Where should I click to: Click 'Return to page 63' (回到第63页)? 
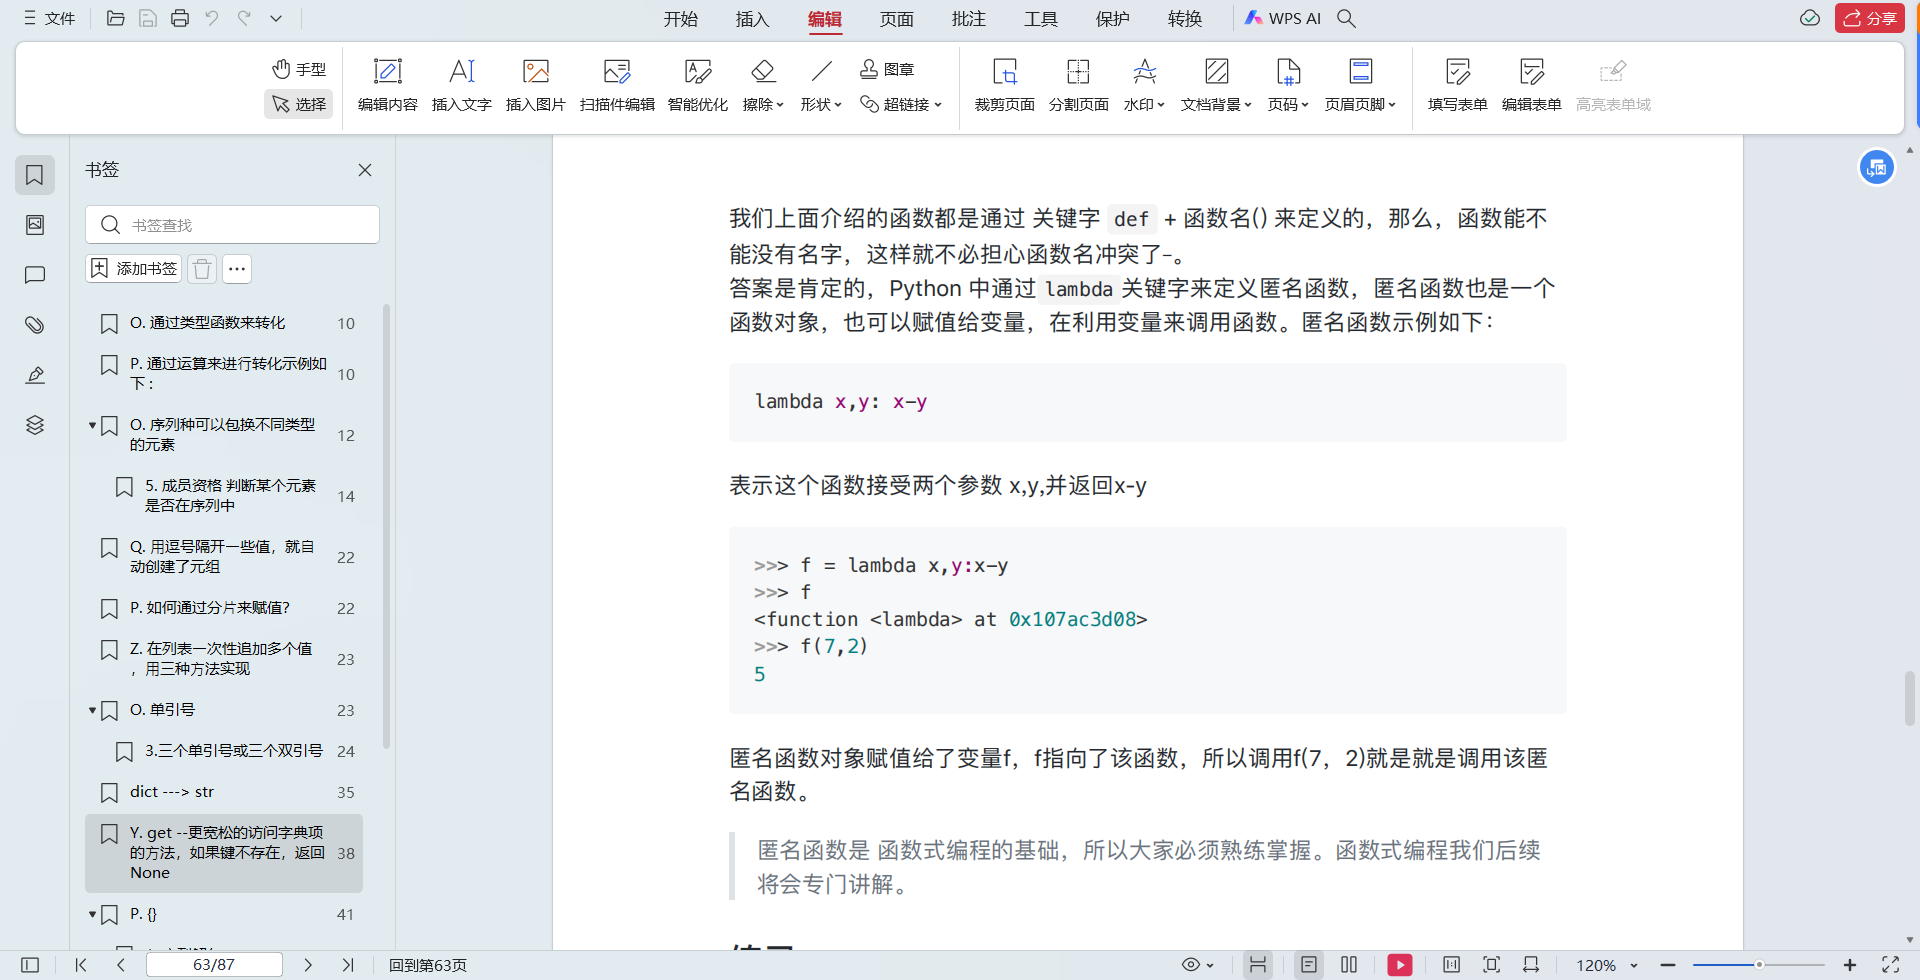click(427, 965)
